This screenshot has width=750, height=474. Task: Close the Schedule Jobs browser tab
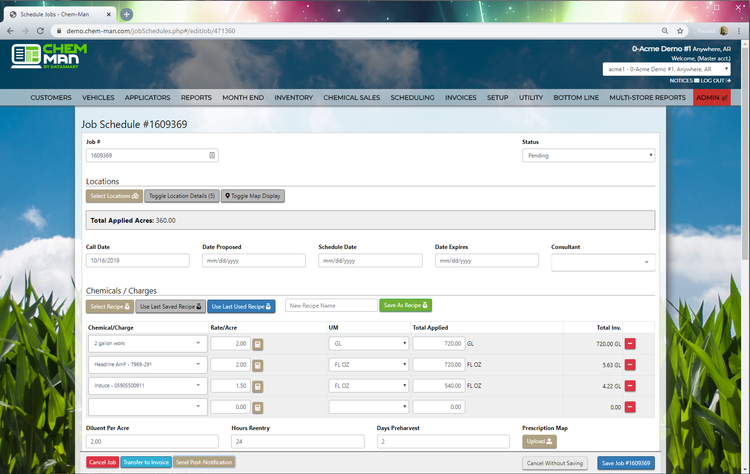109,14
